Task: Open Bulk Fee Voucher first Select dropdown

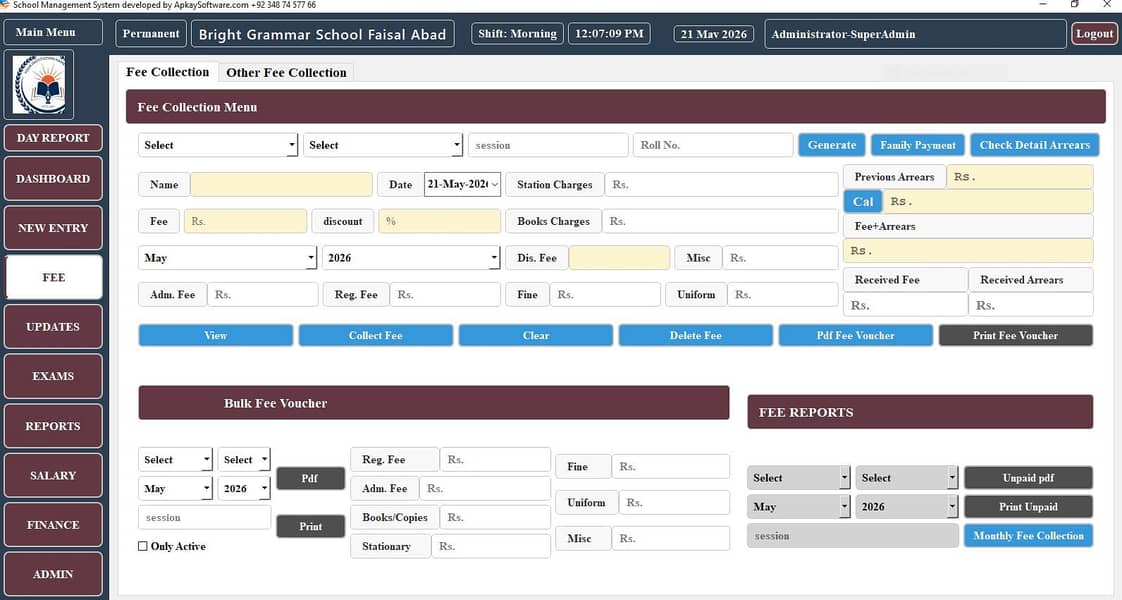Action: (x=175, y=460)
